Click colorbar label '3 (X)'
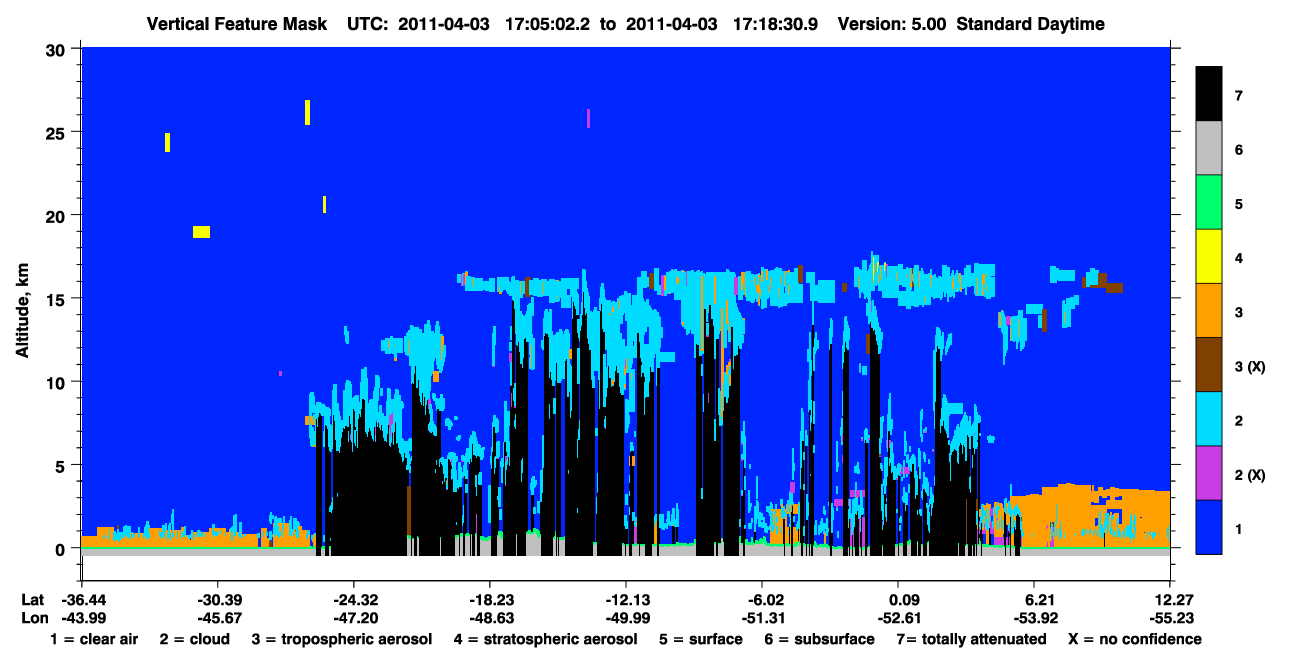This screenshot has height=667, width=1300. pos(1249,367)
